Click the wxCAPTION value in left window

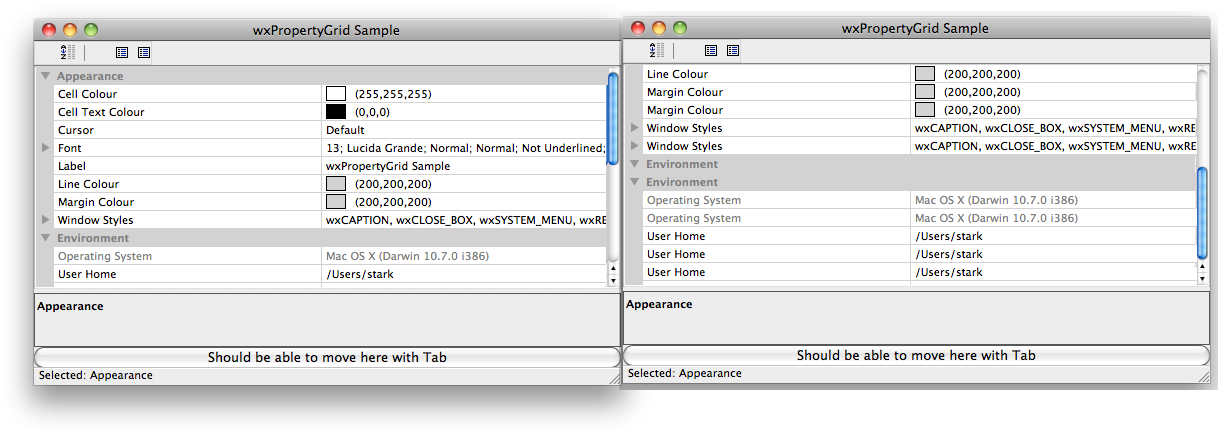pos(465,220)
